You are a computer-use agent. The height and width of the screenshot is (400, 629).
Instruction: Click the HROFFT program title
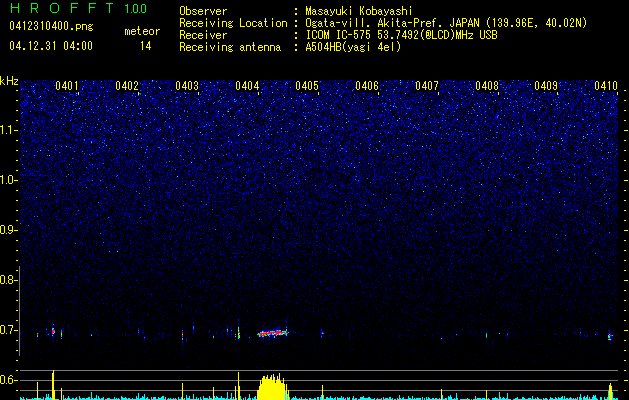62,8
